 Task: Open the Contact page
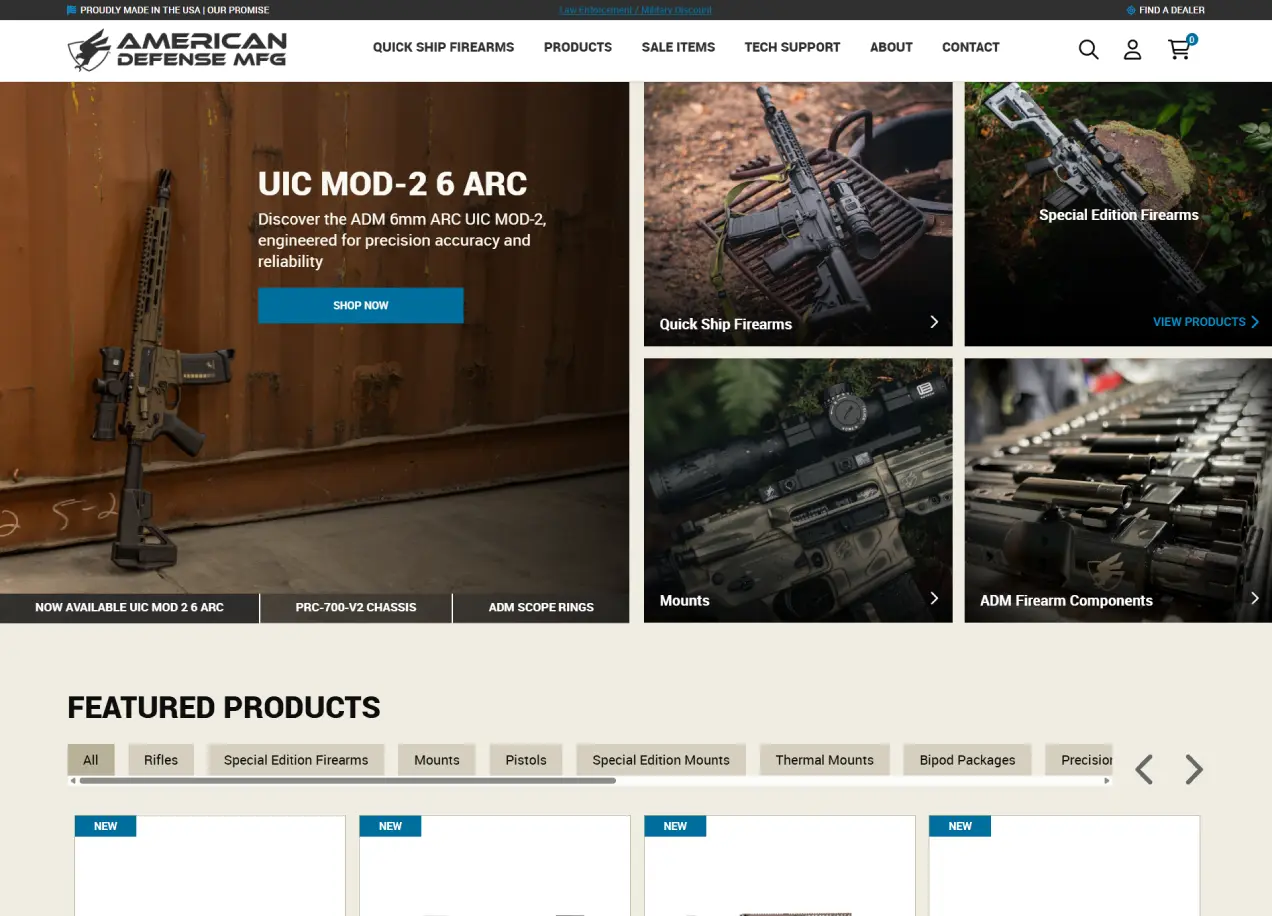[971, 47]
